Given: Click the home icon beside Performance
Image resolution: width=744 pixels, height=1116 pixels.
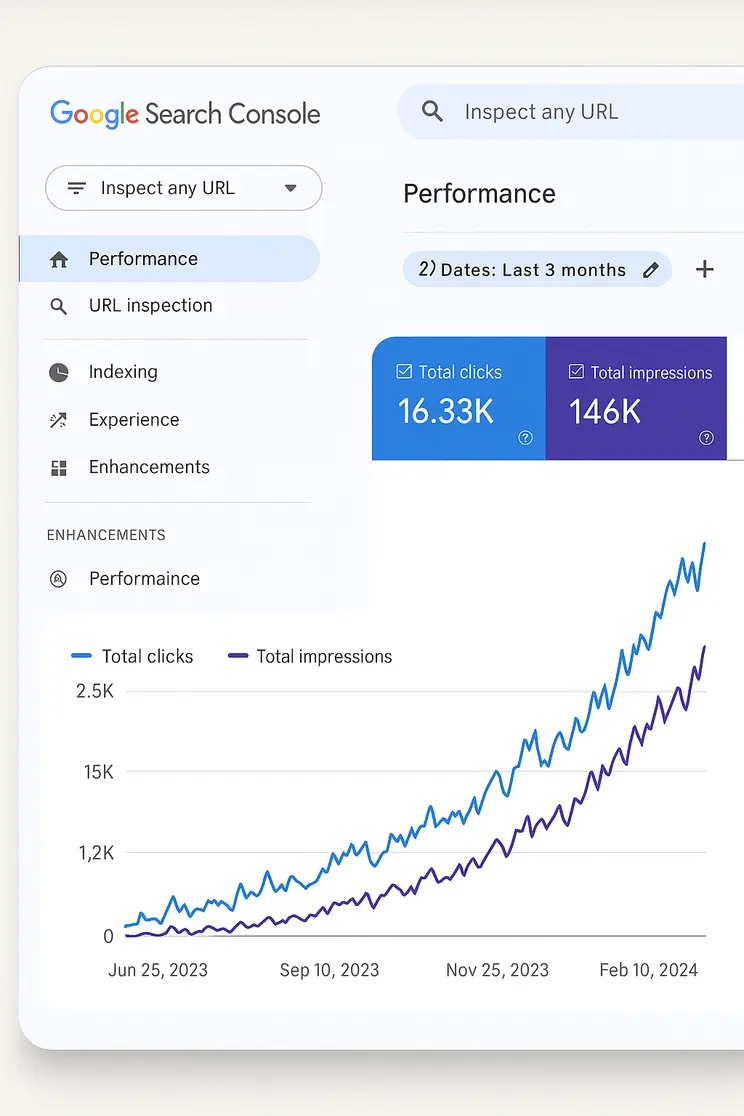Looking at the screenshot, I should 59,260.
